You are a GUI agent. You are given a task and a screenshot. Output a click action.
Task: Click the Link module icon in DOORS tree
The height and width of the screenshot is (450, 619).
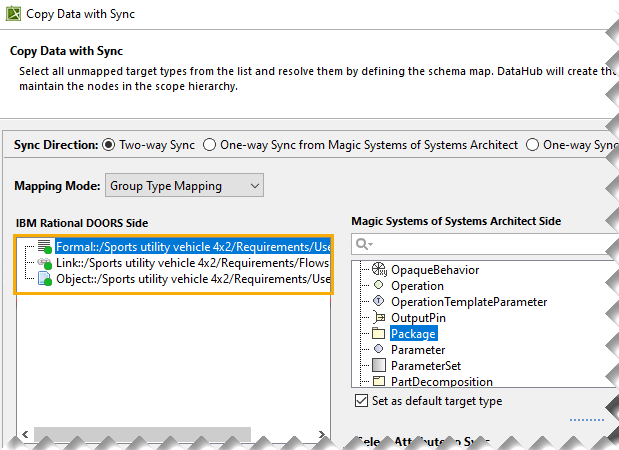click(45, 263)
